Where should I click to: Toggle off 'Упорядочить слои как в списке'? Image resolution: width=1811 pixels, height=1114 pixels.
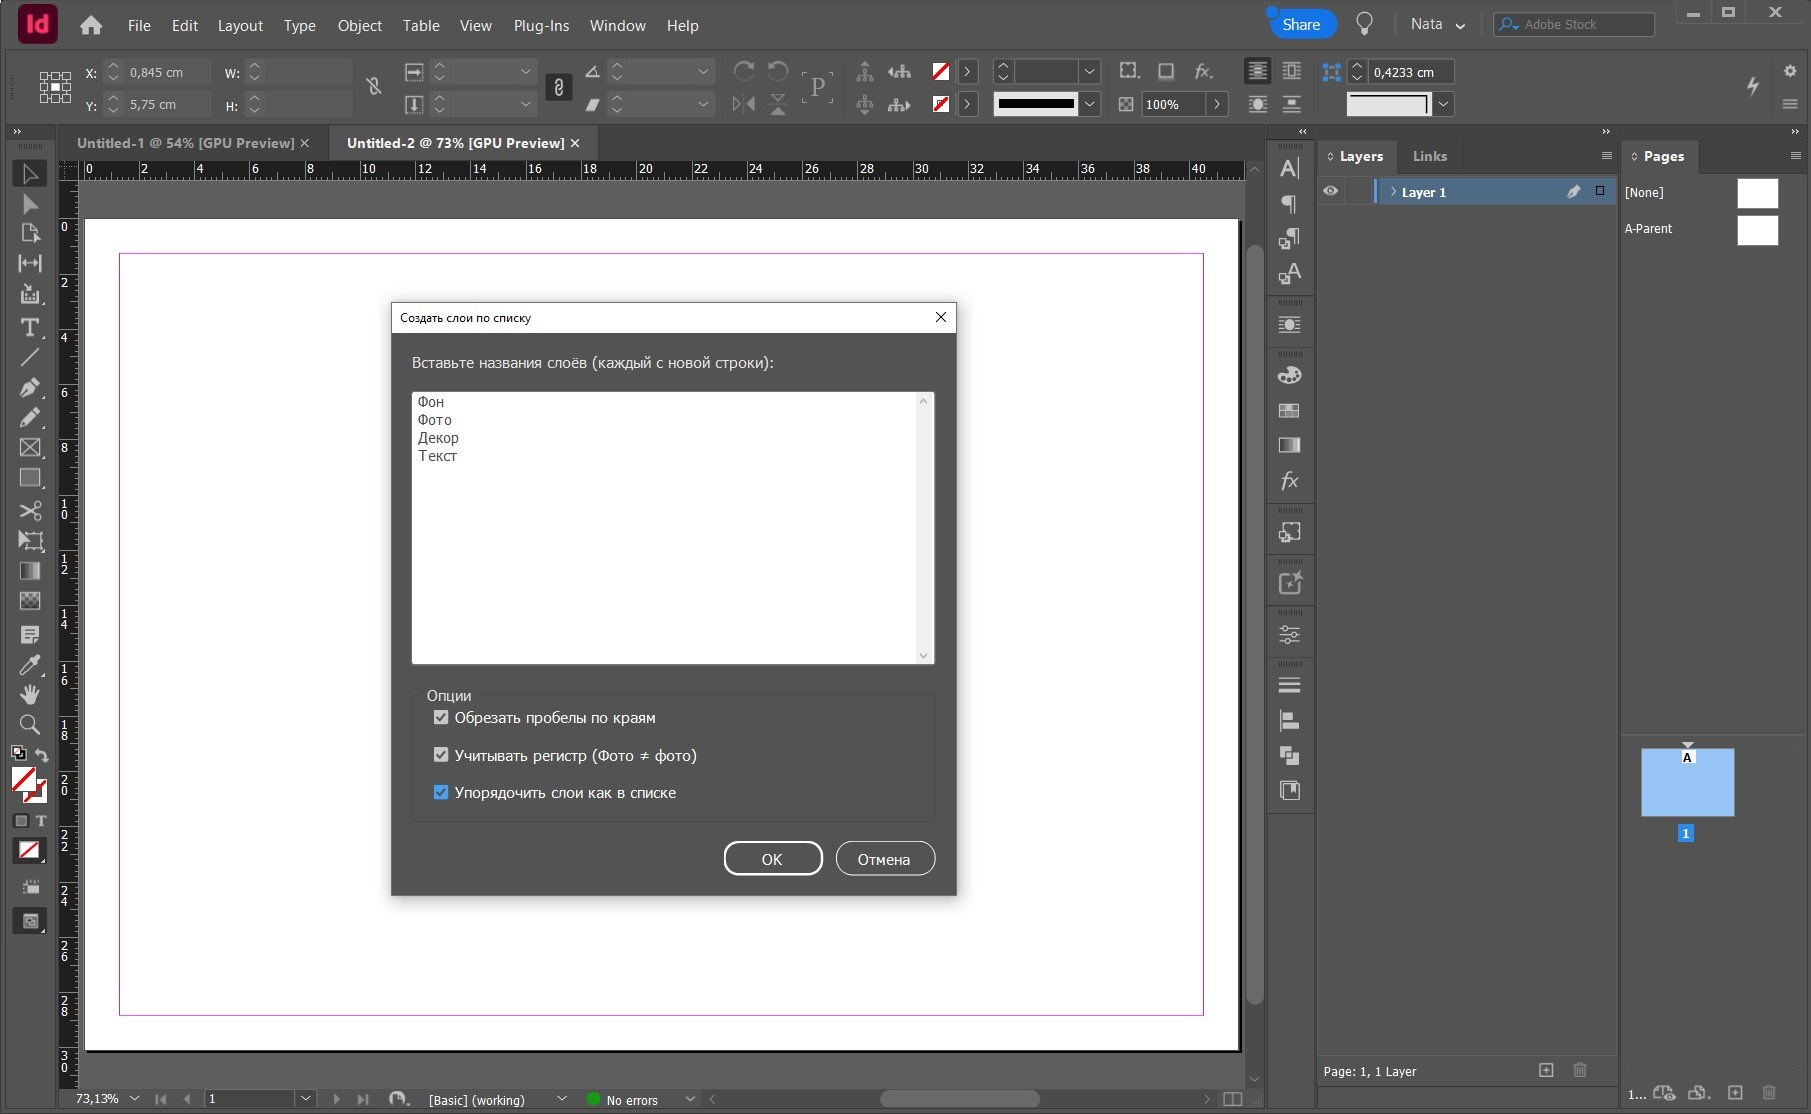click(x=442, y=792)
